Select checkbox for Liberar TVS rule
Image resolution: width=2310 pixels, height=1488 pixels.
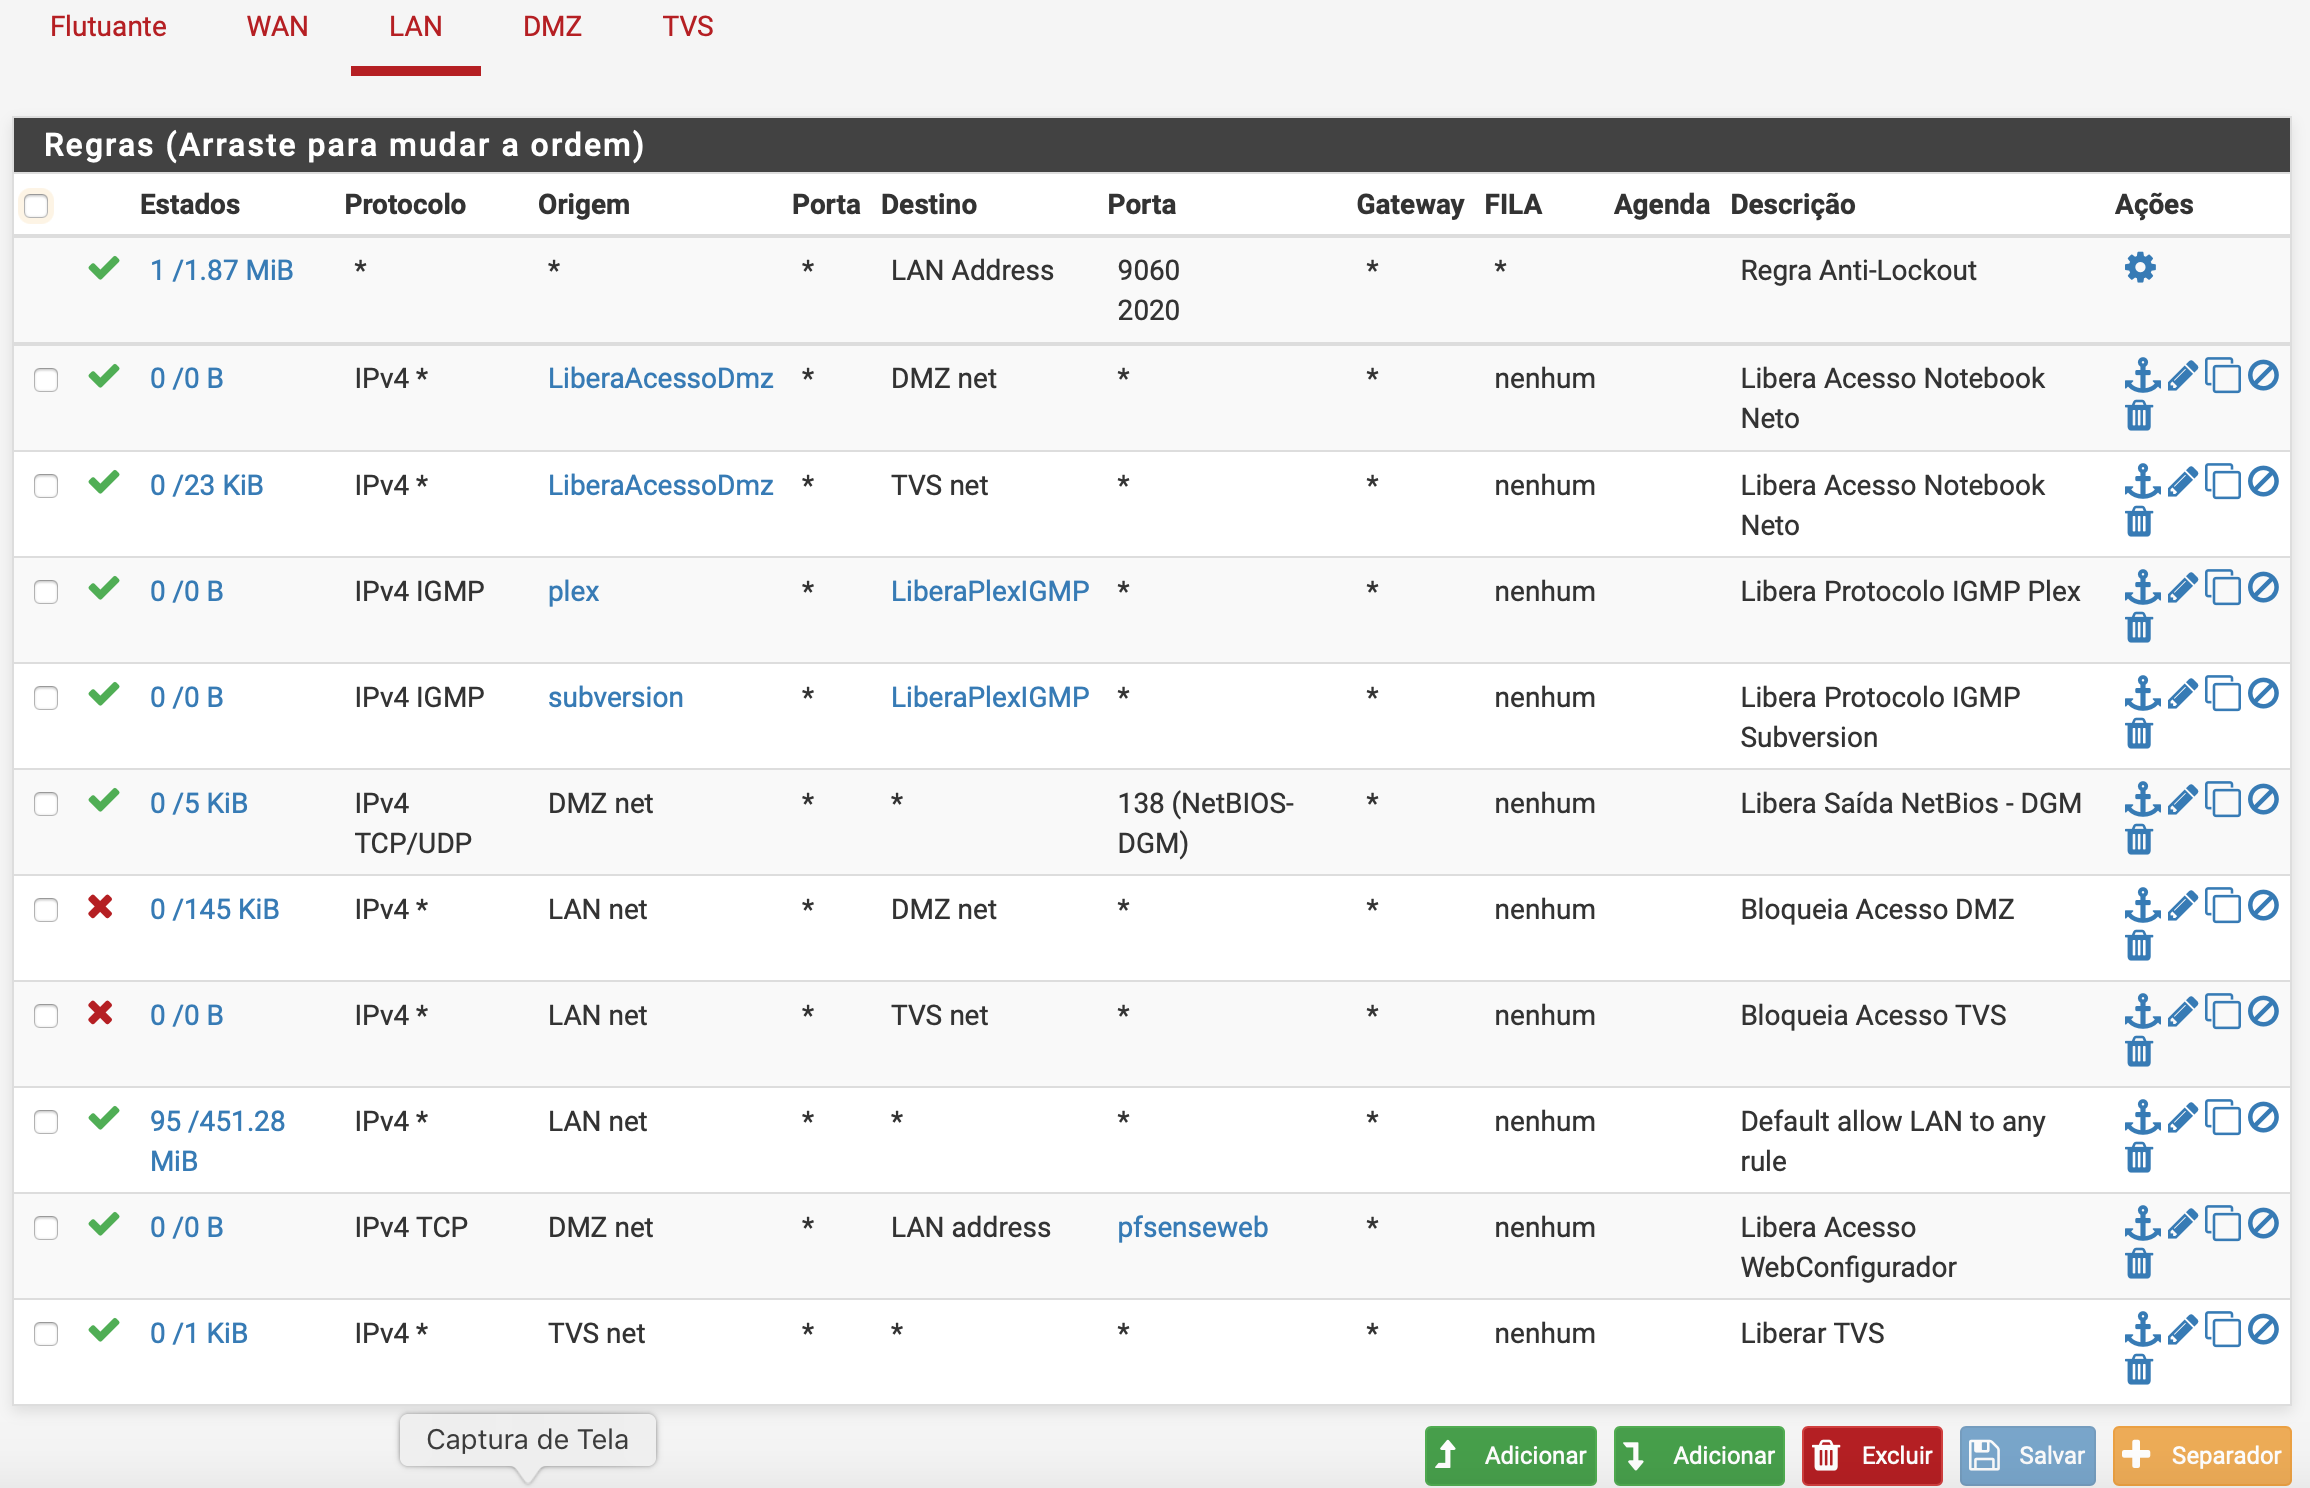click(x=46, y=1334)
